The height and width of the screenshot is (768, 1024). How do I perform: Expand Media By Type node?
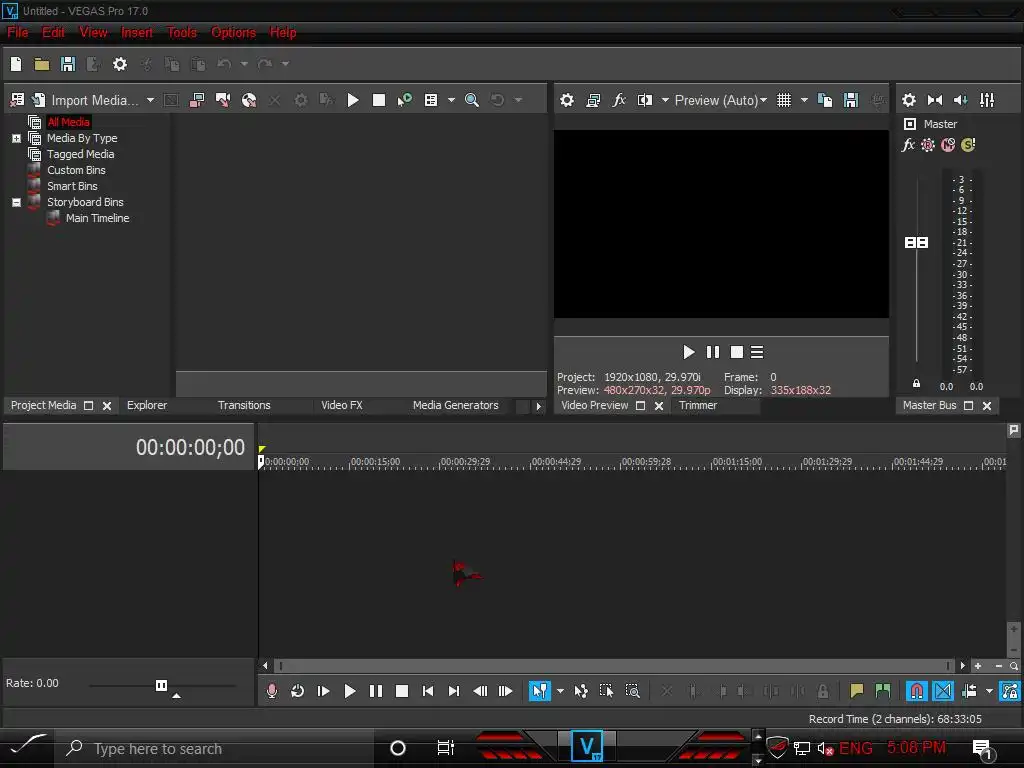[16, 138]
